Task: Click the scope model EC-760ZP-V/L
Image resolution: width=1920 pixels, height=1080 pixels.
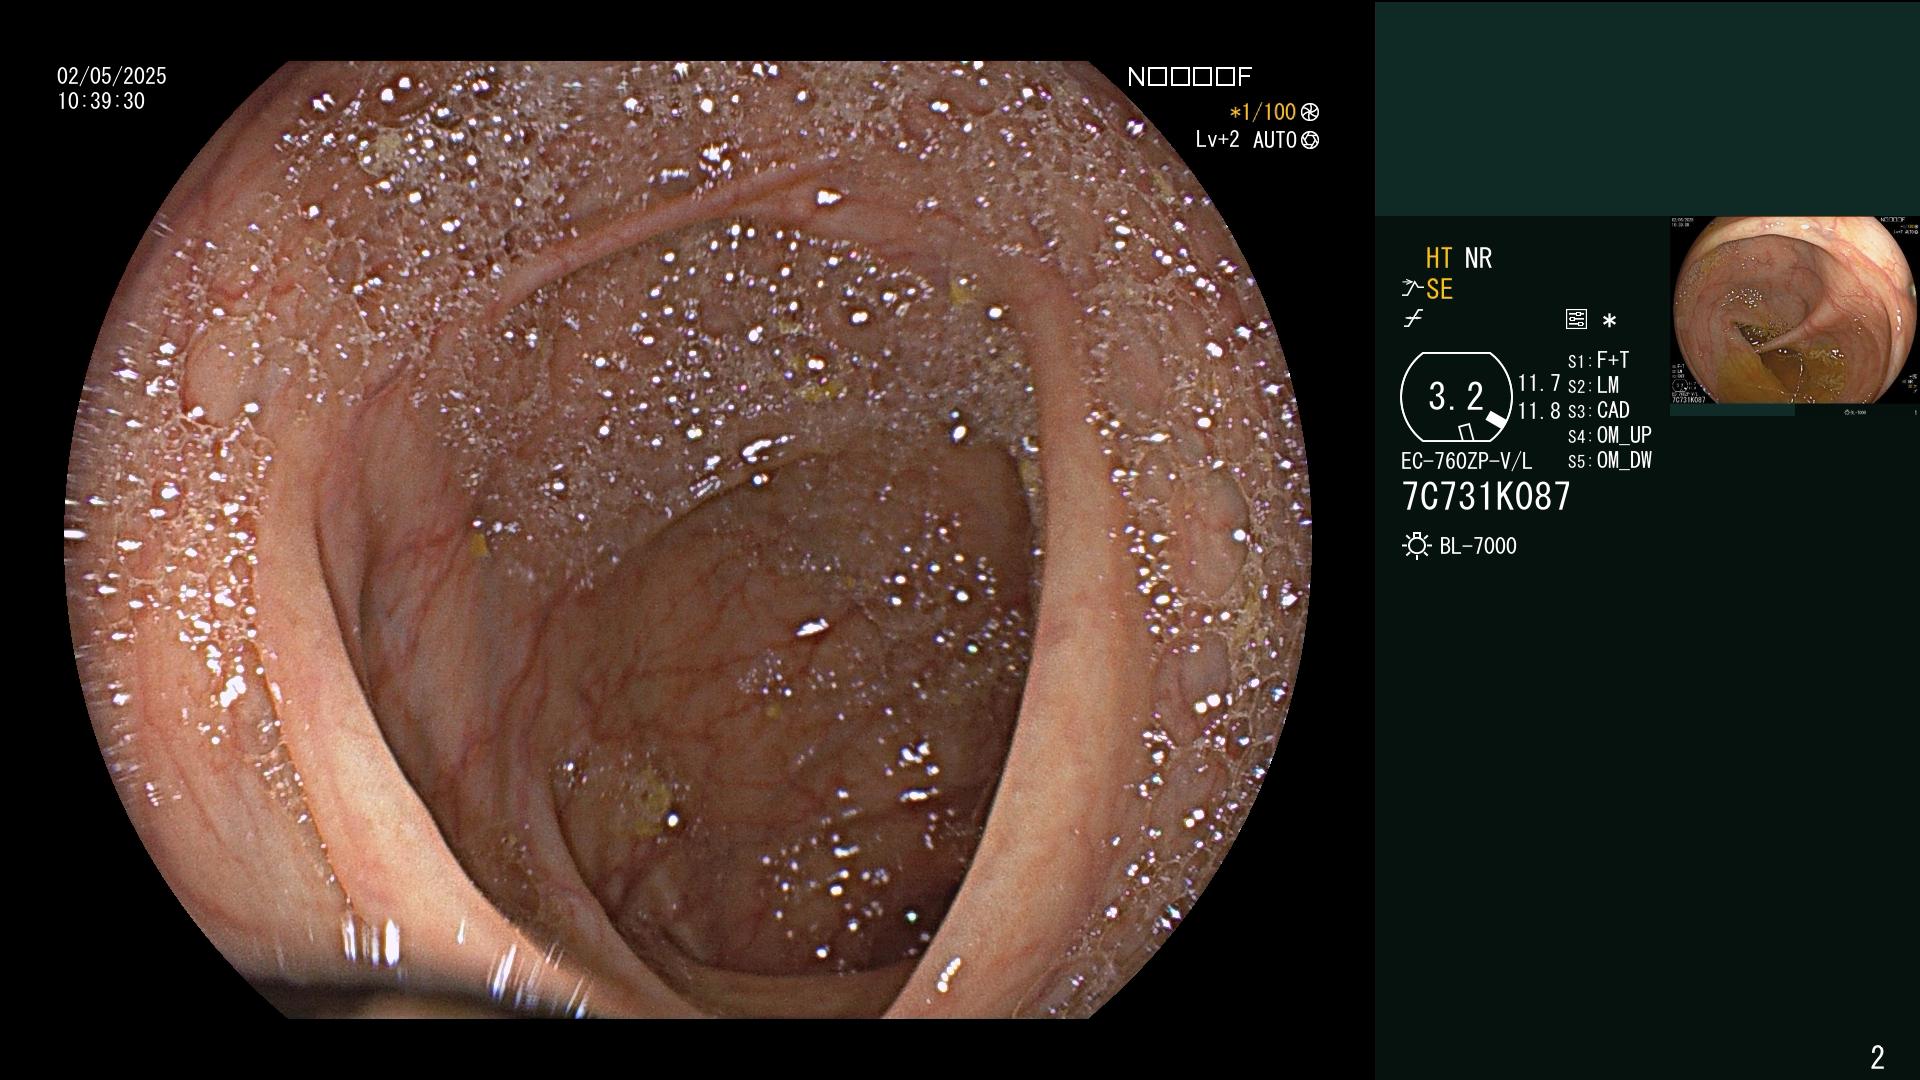Action: [1466, 461]
